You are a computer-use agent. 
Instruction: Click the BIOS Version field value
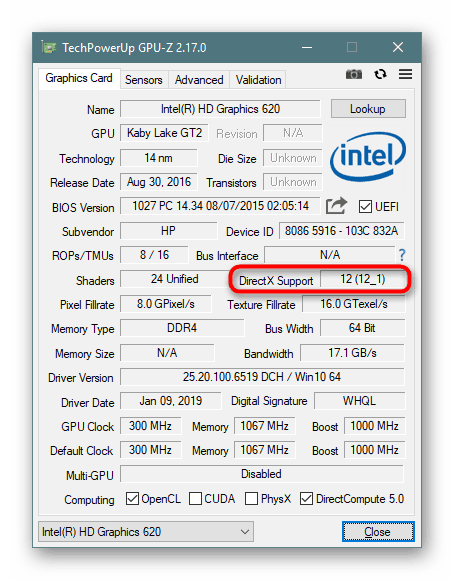point(220,206)
